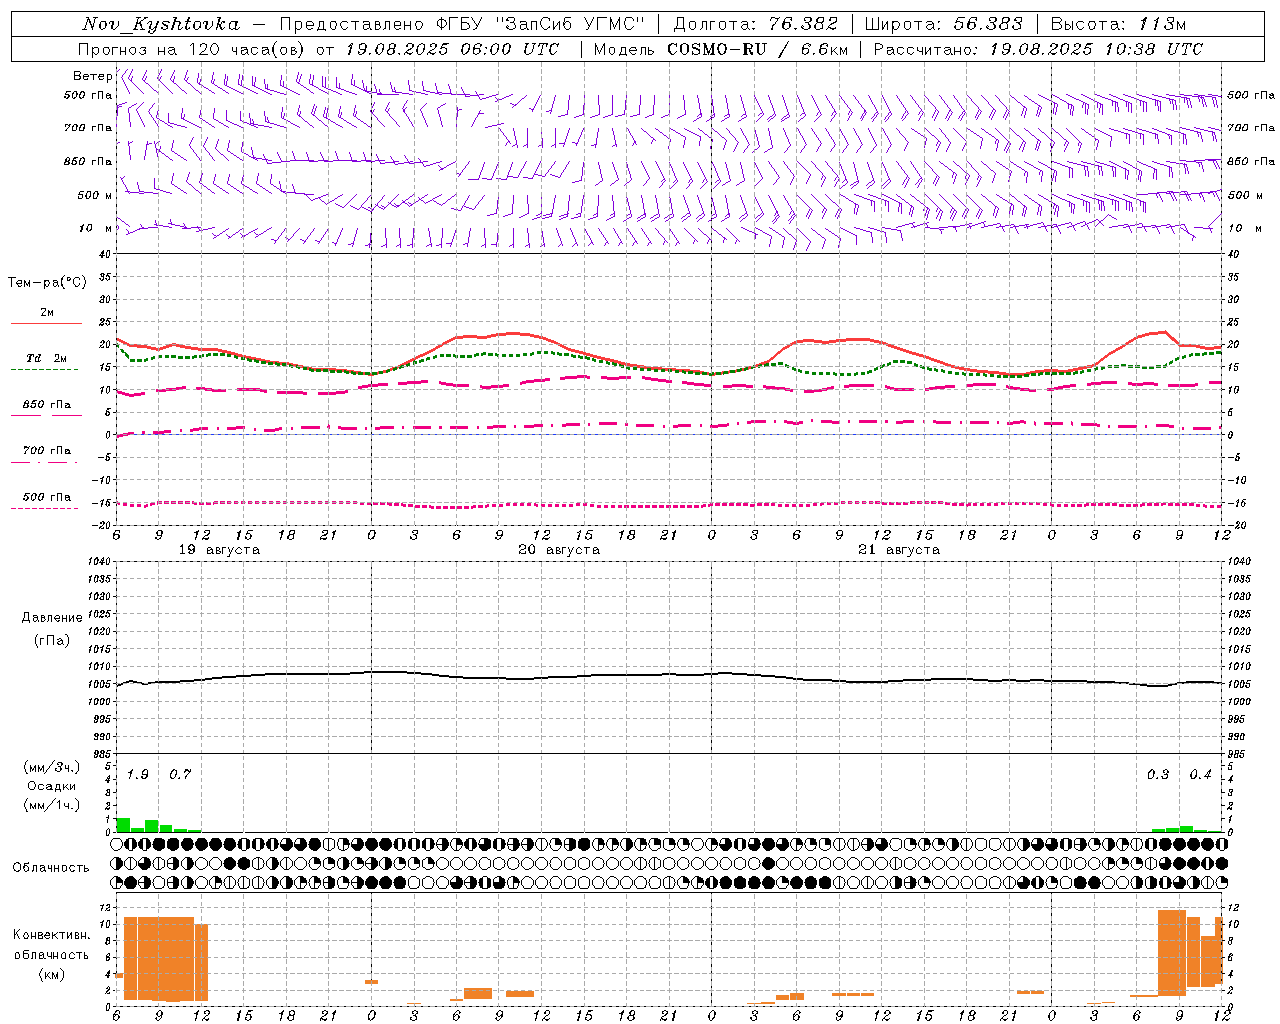This screenshot has width=1280, height=1024.
Task: Click the precipitation amount 0.7
Action: [x=180, y=774]
